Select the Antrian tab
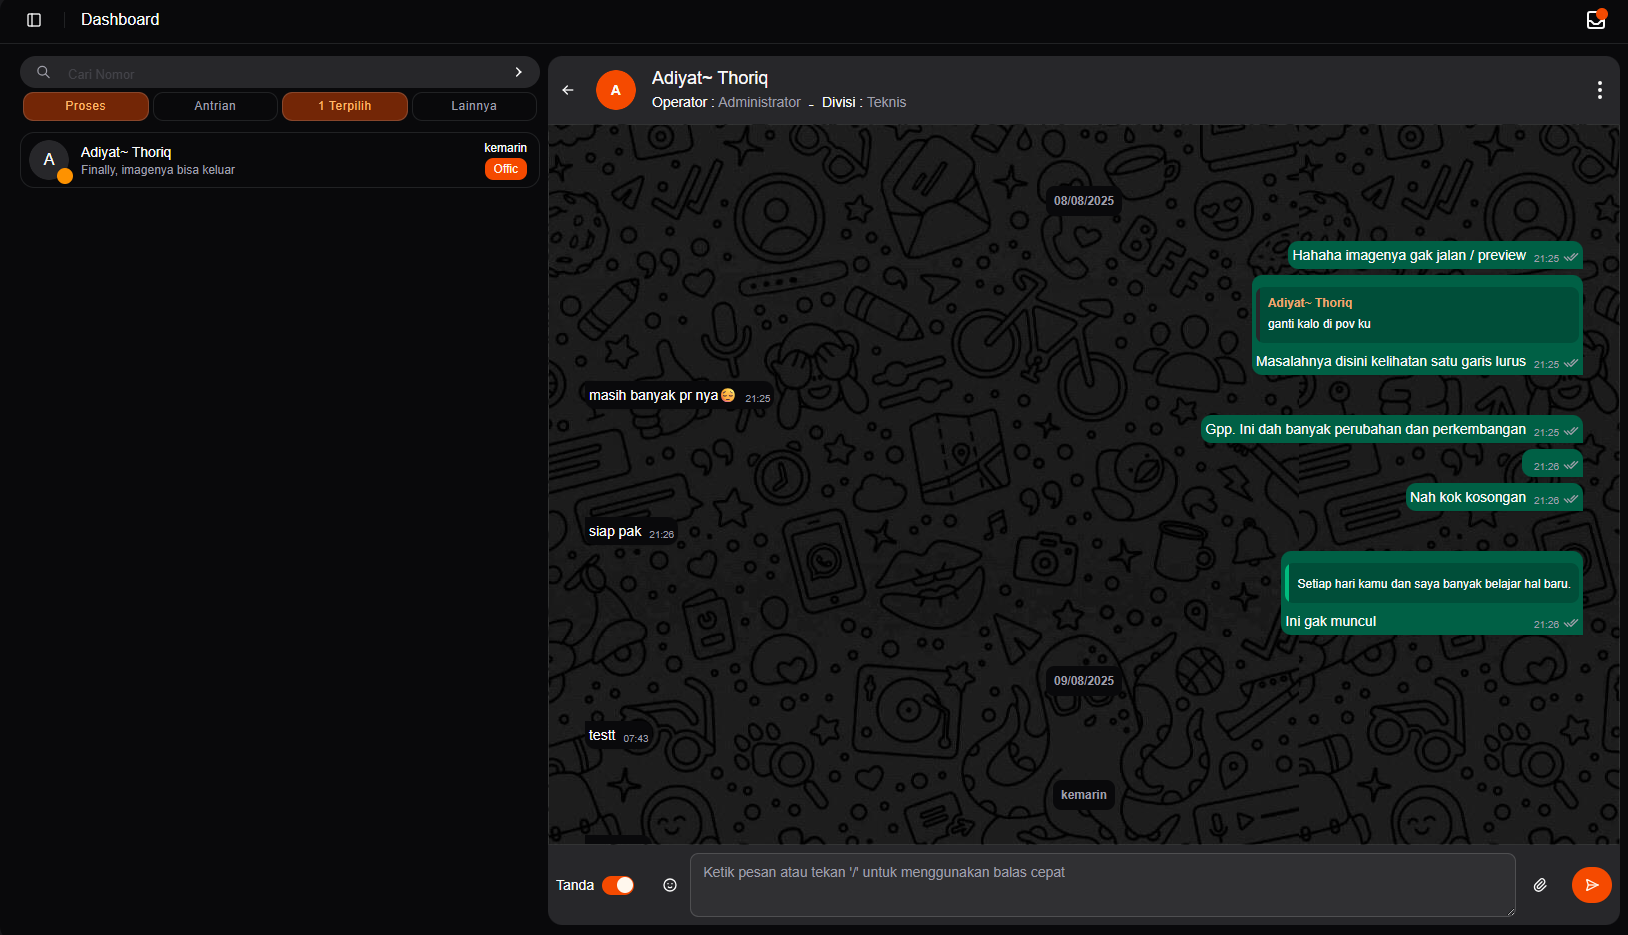The image size is (1628, 935). (215, 106)
